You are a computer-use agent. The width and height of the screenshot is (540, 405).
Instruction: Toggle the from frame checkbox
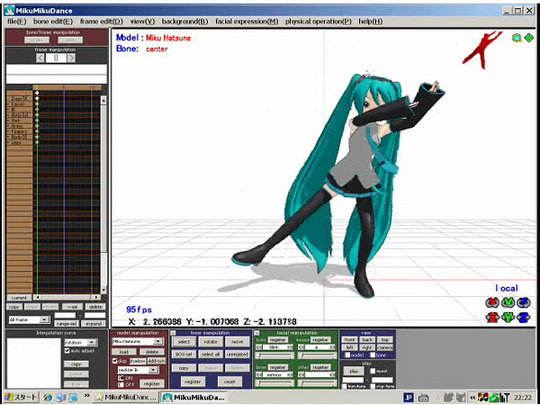(345, 386)
